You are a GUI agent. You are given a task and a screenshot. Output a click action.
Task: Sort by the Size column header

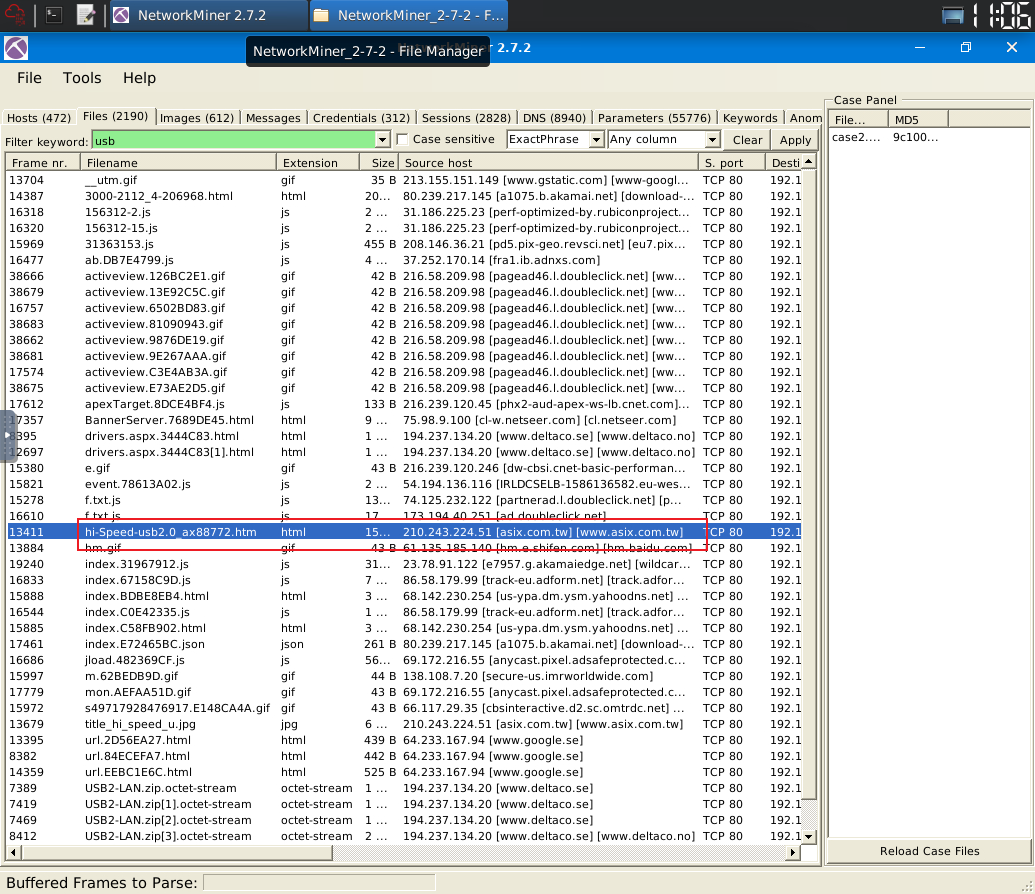point(380,162)
